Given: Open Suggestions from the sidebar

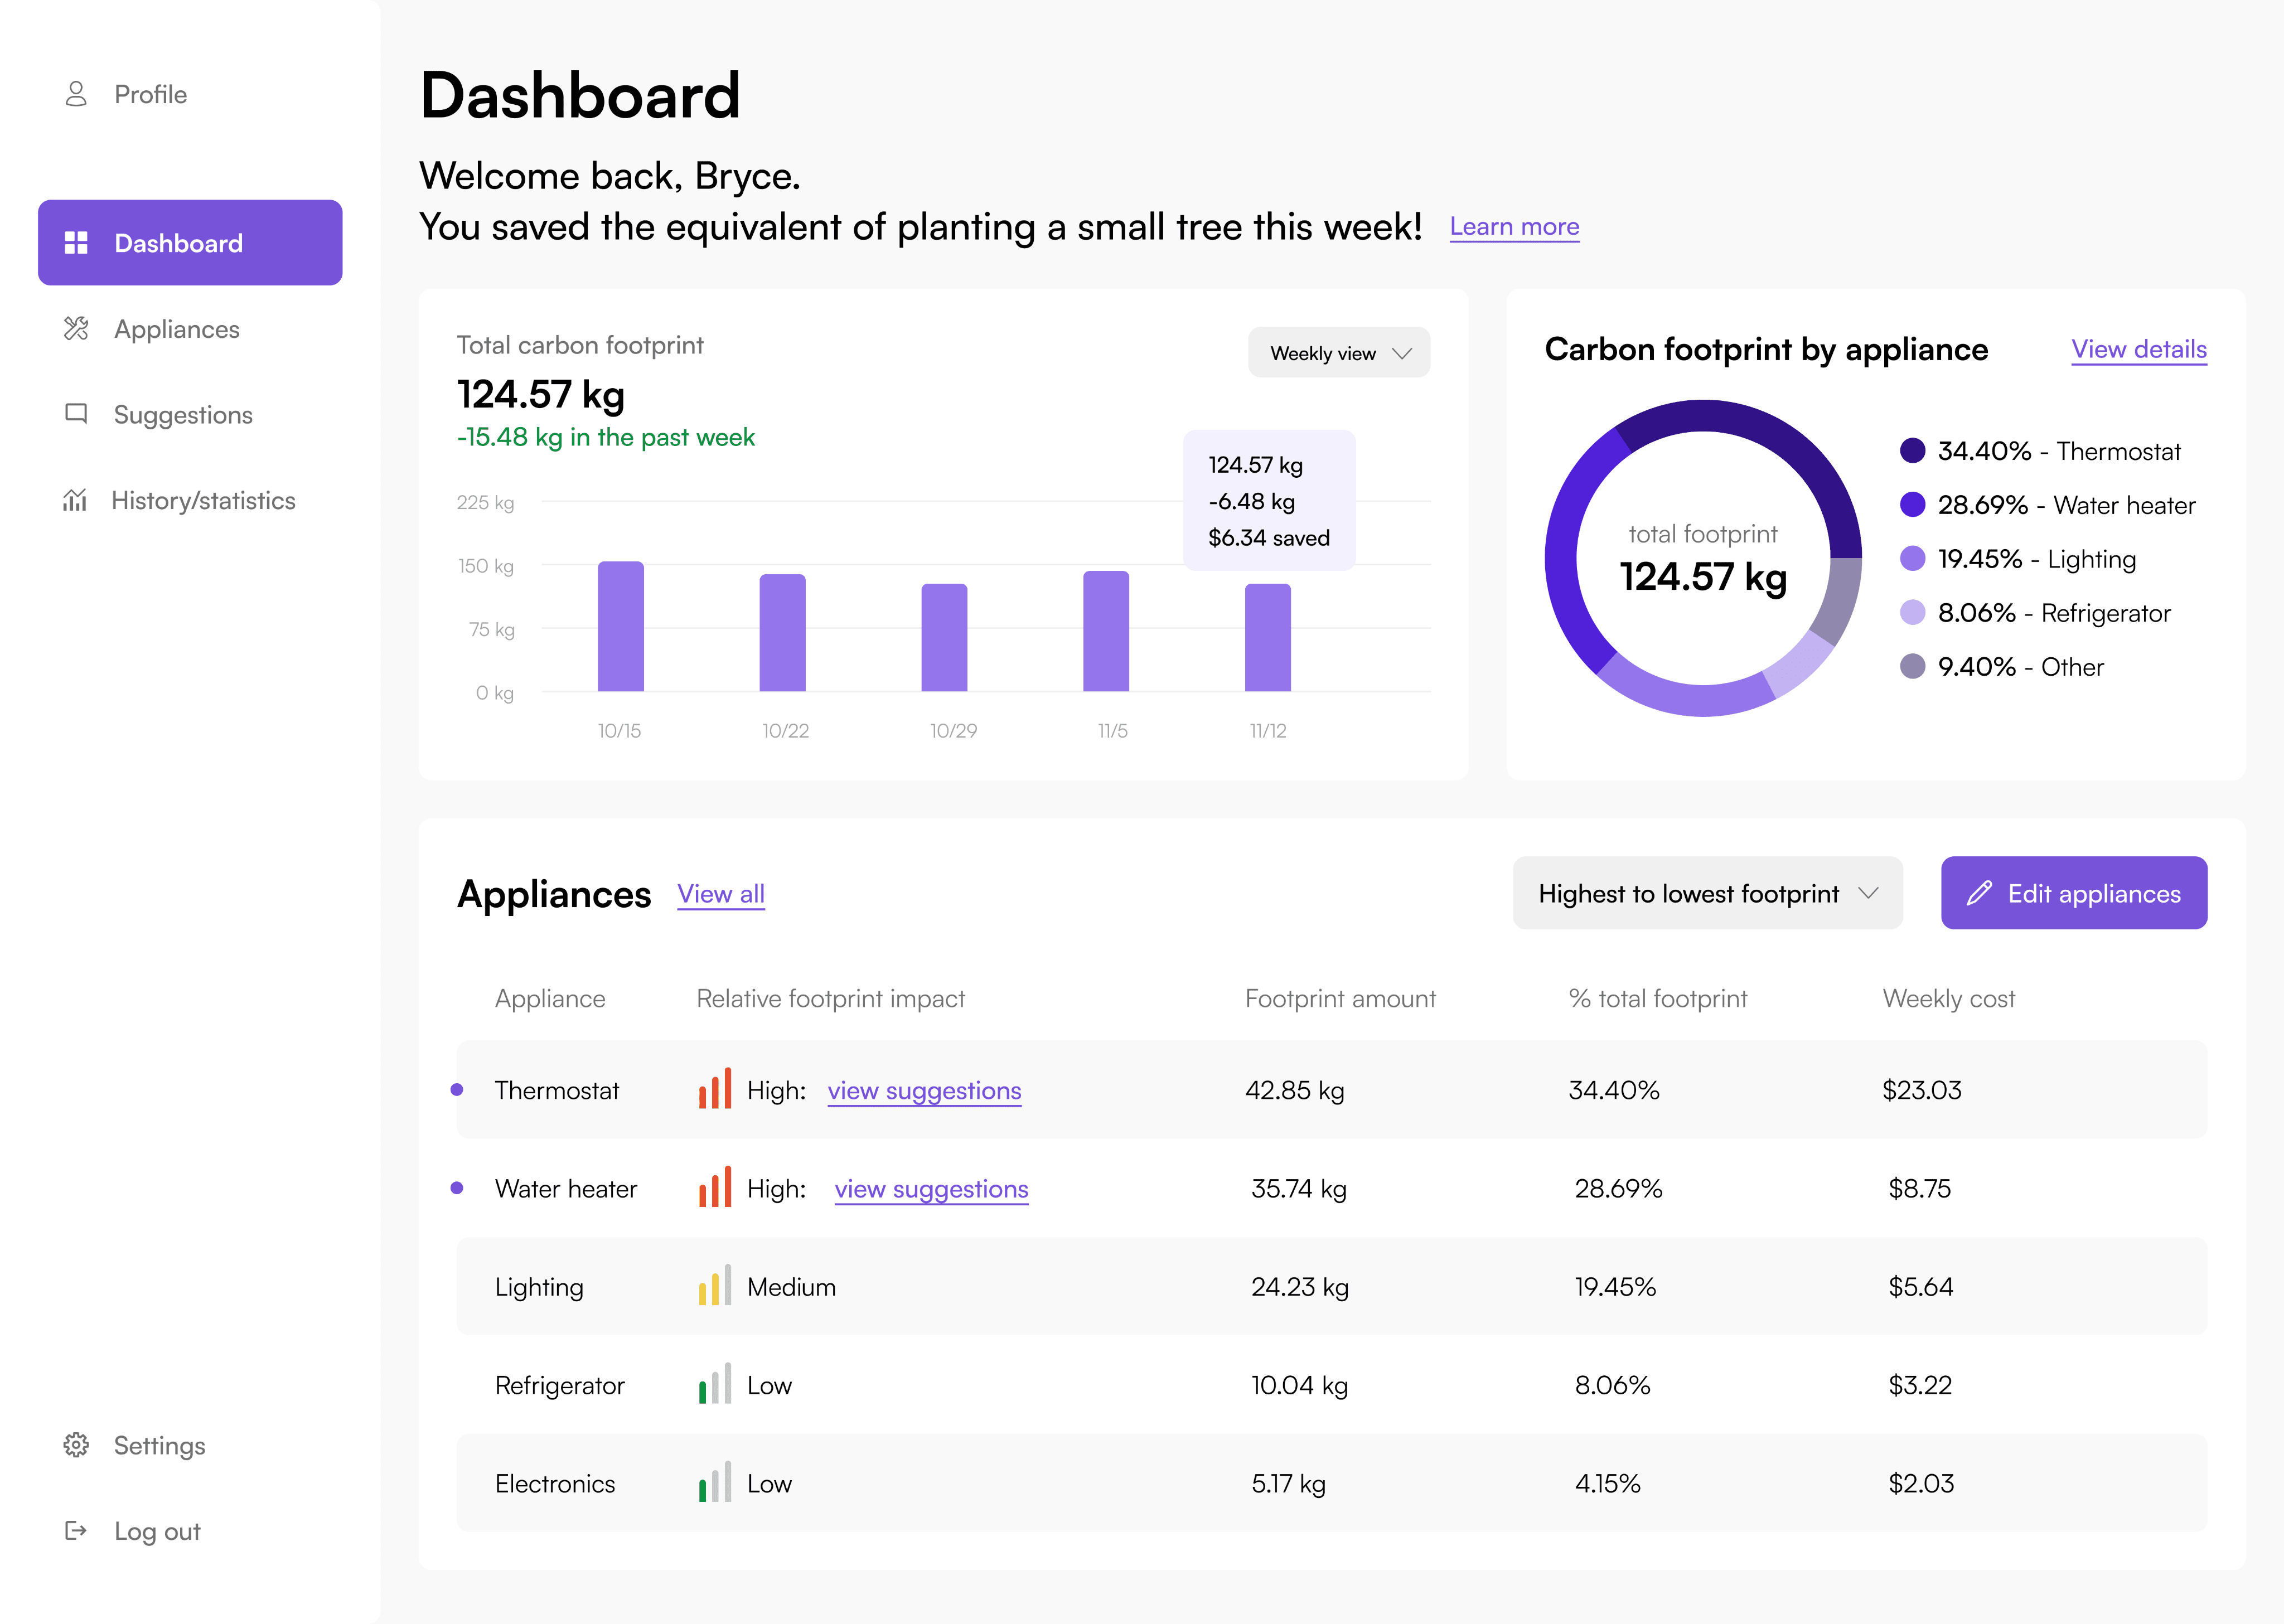Looking at the screenshot, I should (x=158, y=414).
